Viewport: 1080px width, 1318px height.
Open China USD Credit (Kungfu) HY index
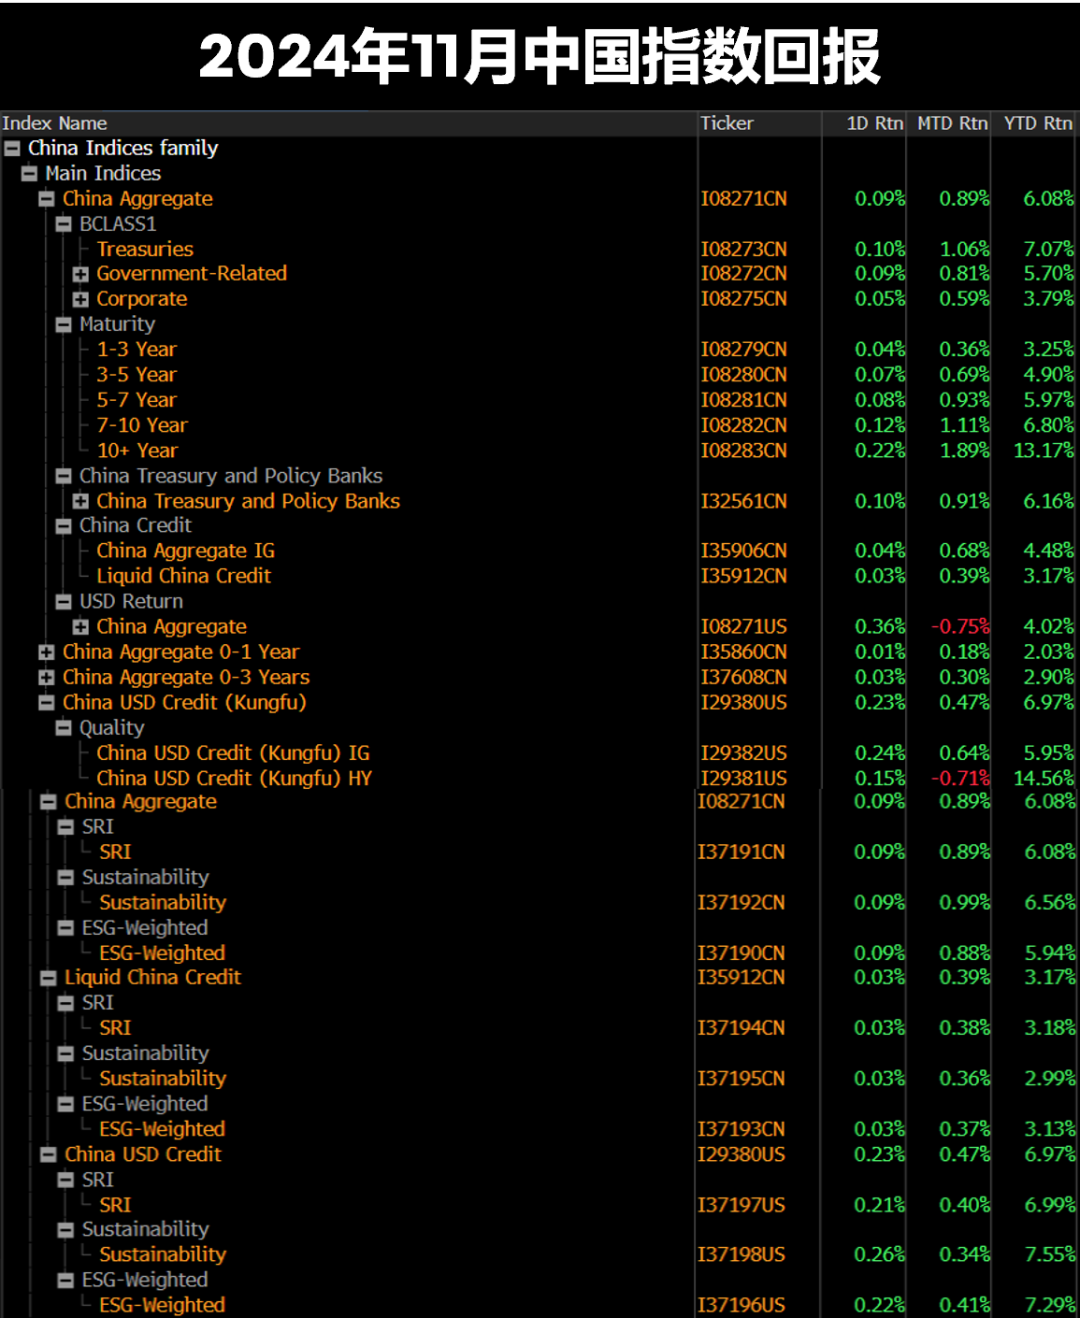(x=234, y=778)
